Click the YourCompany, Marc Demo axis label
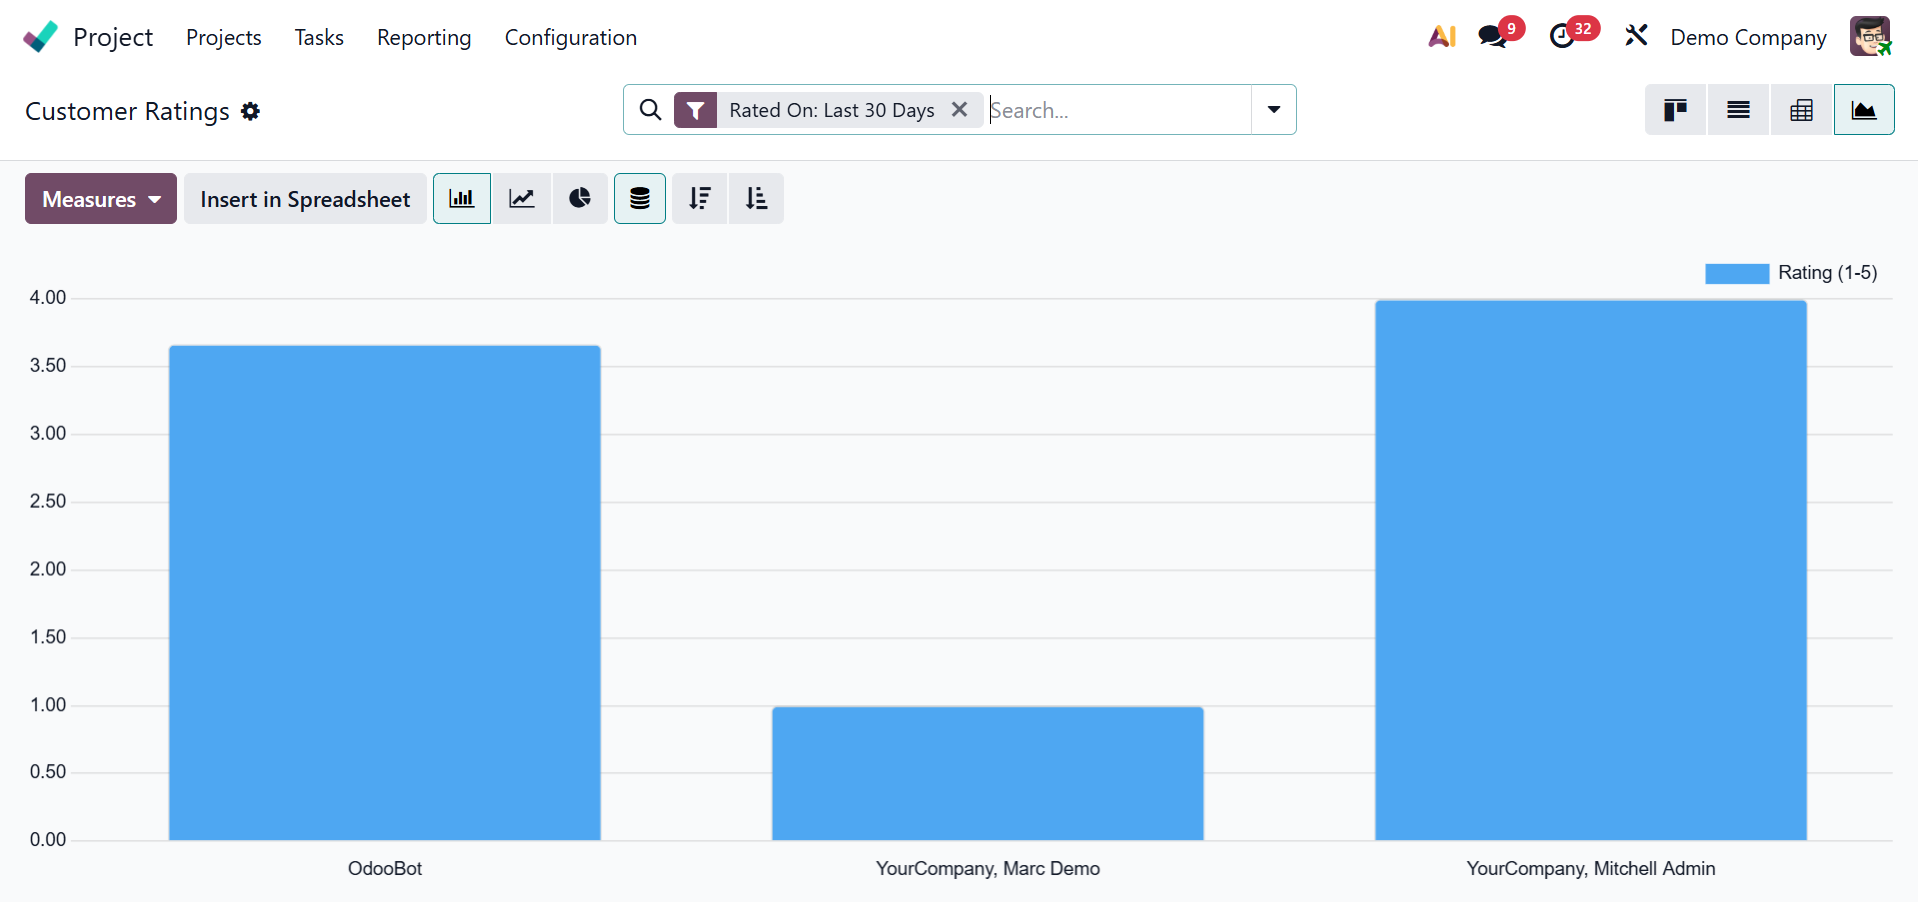The image size is (1918, 902). coord(988,868)
